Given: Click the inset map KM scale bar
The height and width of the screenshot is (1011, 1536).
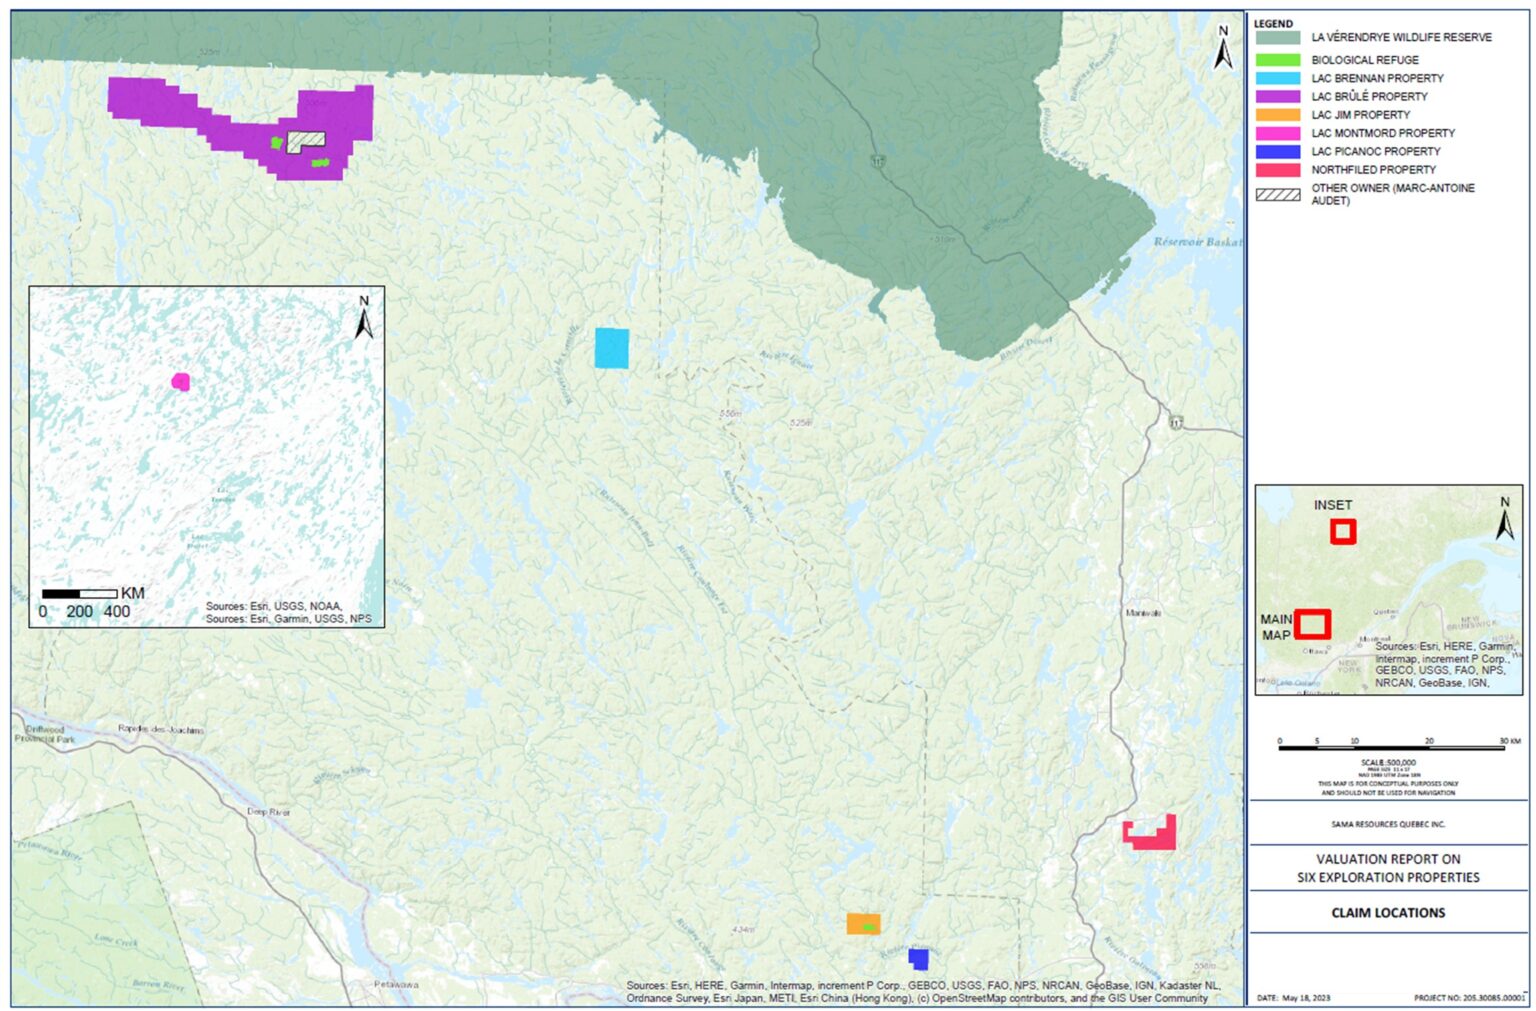Looking at the screenshot, I should [x=79, y=594].
